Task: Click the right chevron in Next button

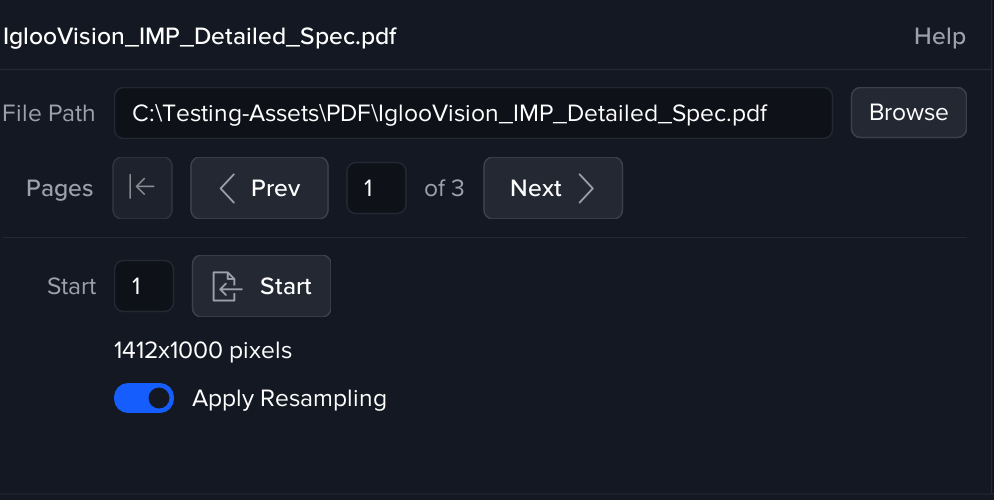Action: (x=587, y=188)
